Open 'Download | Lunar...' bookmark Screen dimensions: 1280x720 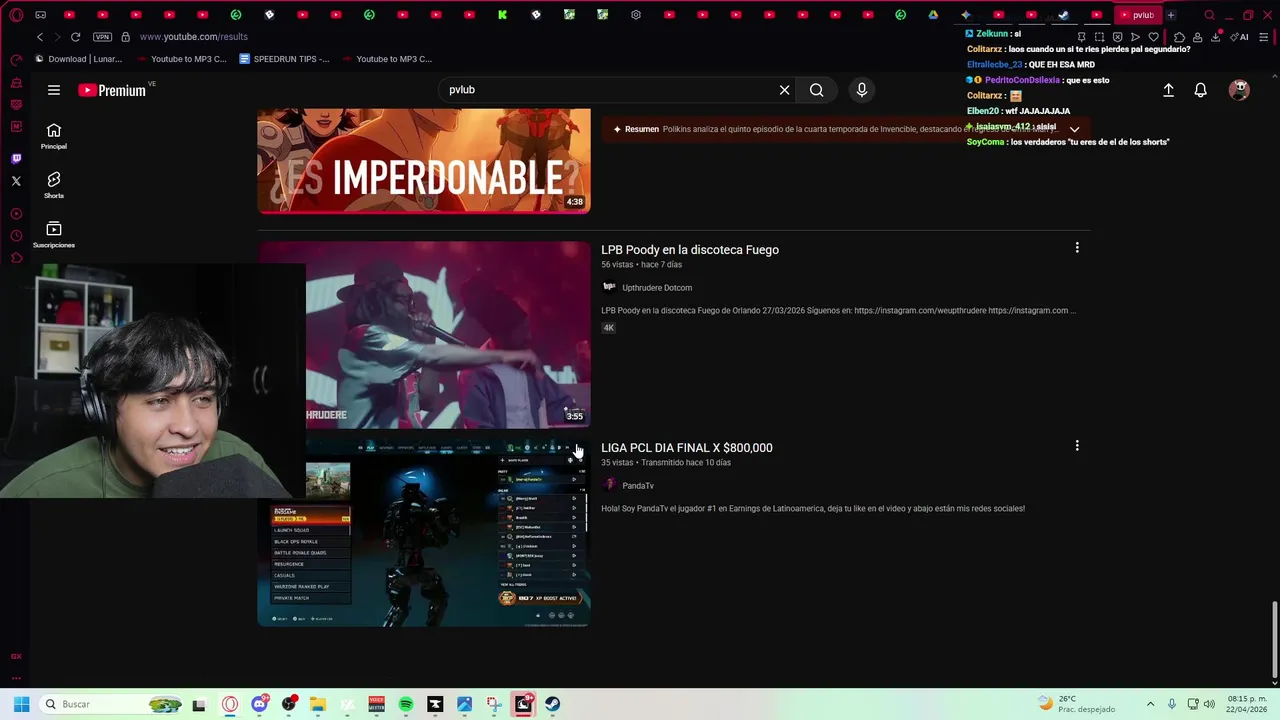(x=79, y=59)
